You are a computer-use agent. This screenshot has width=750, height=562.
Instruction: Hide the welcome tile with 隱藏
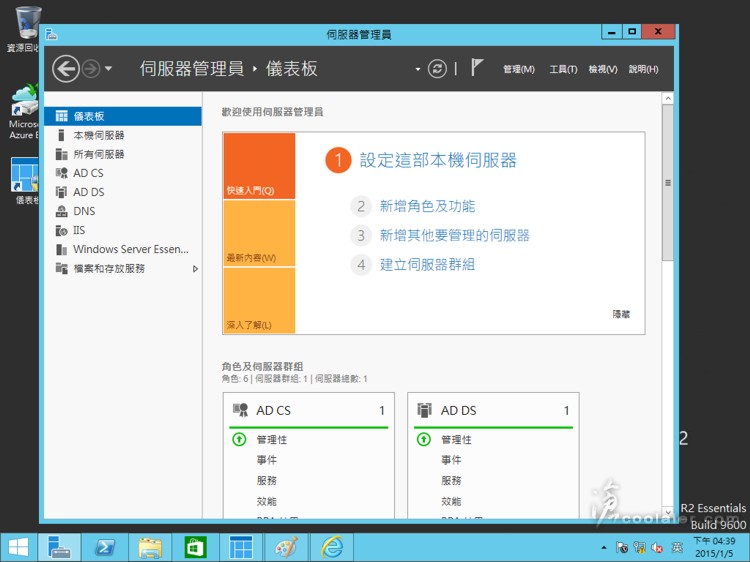pyautogui.click(x=621, y=314)
